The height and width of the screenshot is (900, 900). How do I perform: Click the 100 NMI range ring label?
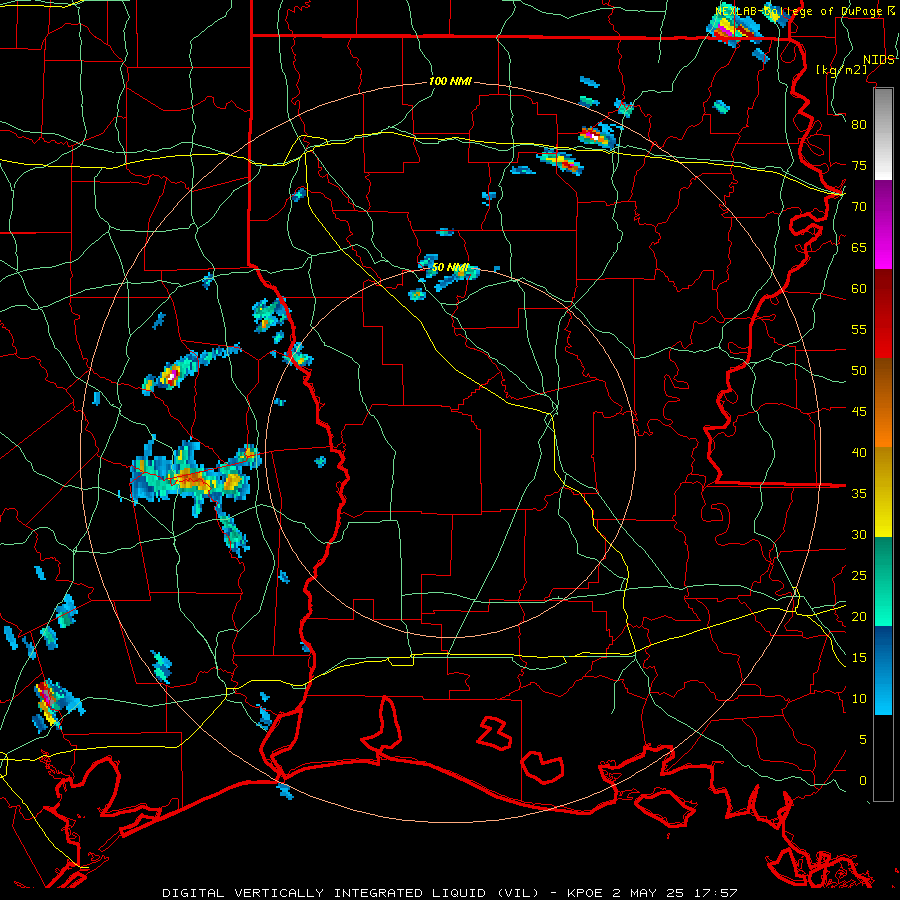pos(450,81)
